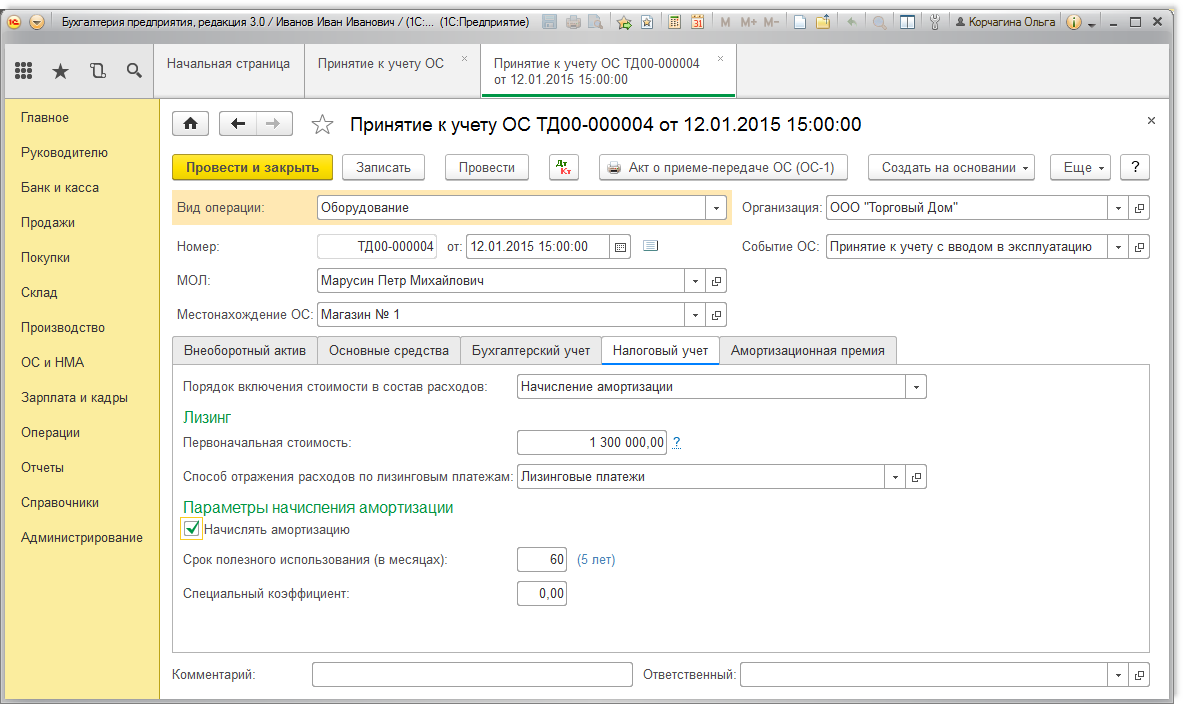Click the search magnifier icon
1183x704 pixels.
(134, 70)
